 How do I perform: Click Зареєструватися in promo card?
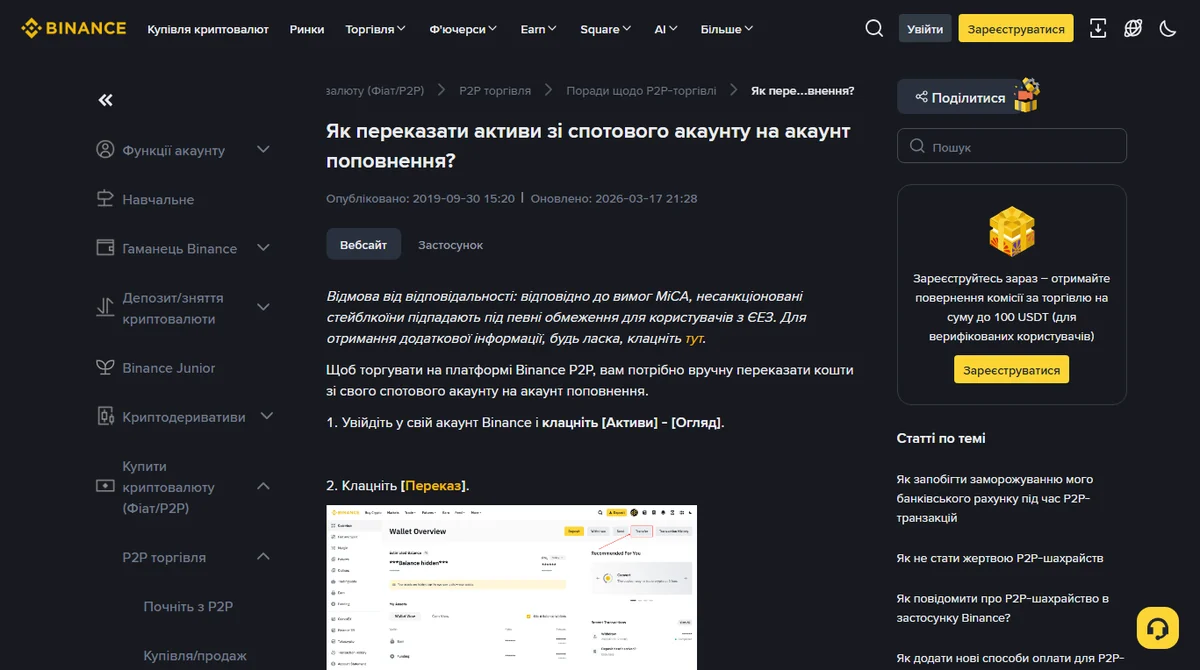(x=1011, y=370)
